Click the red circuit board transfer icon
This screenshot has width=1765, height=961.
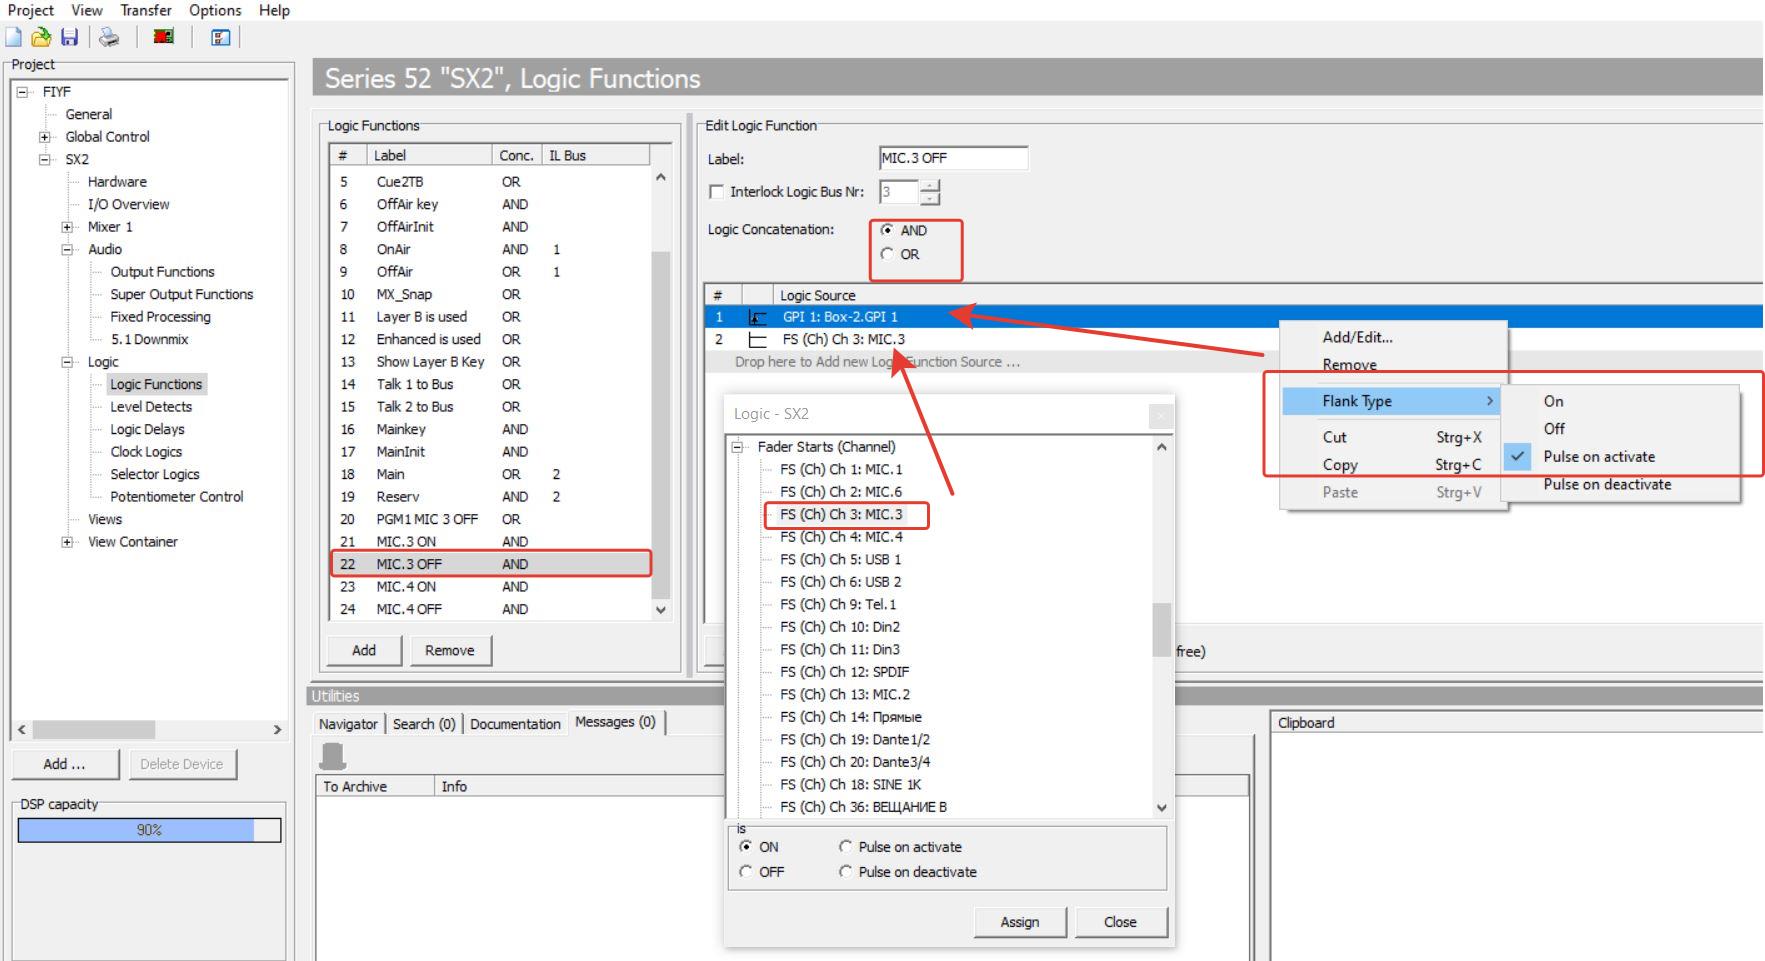pyautogui.click(x=164, y=37)
